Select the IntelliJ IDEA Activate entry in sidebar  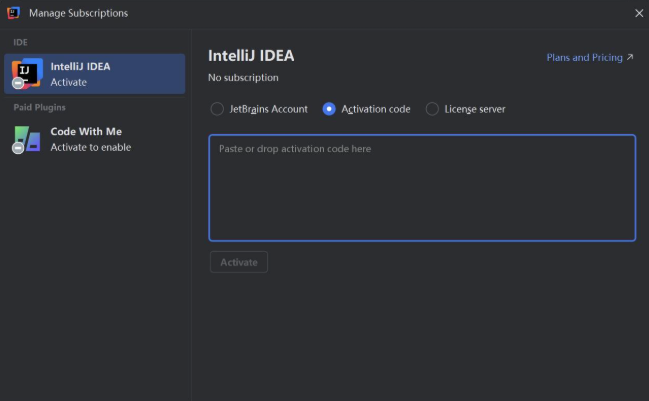95,74
